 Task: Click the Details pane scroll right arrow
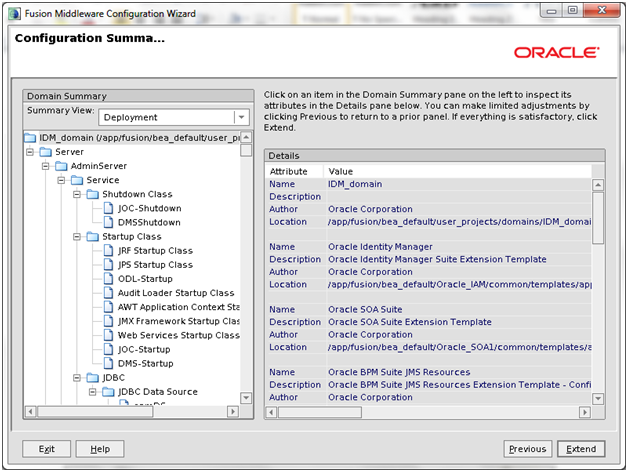click(585, 412)
